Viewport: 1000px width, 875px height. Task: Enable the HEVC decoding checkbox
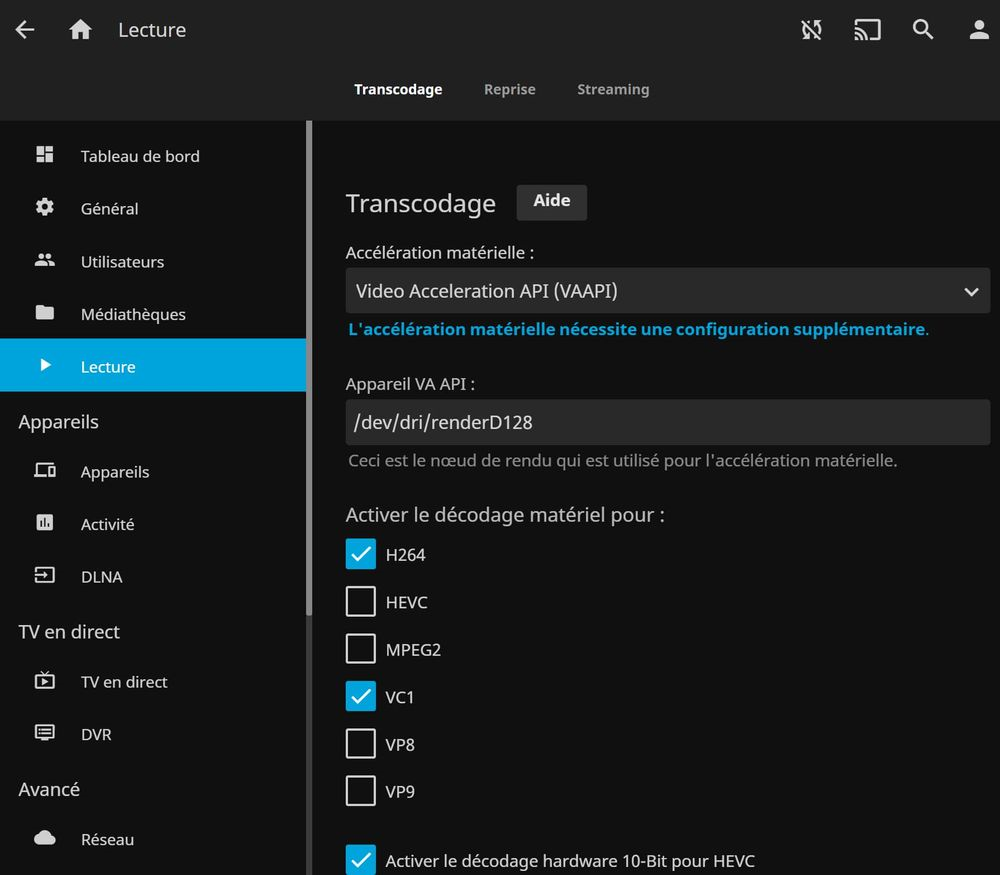click(x=361, y=602)
